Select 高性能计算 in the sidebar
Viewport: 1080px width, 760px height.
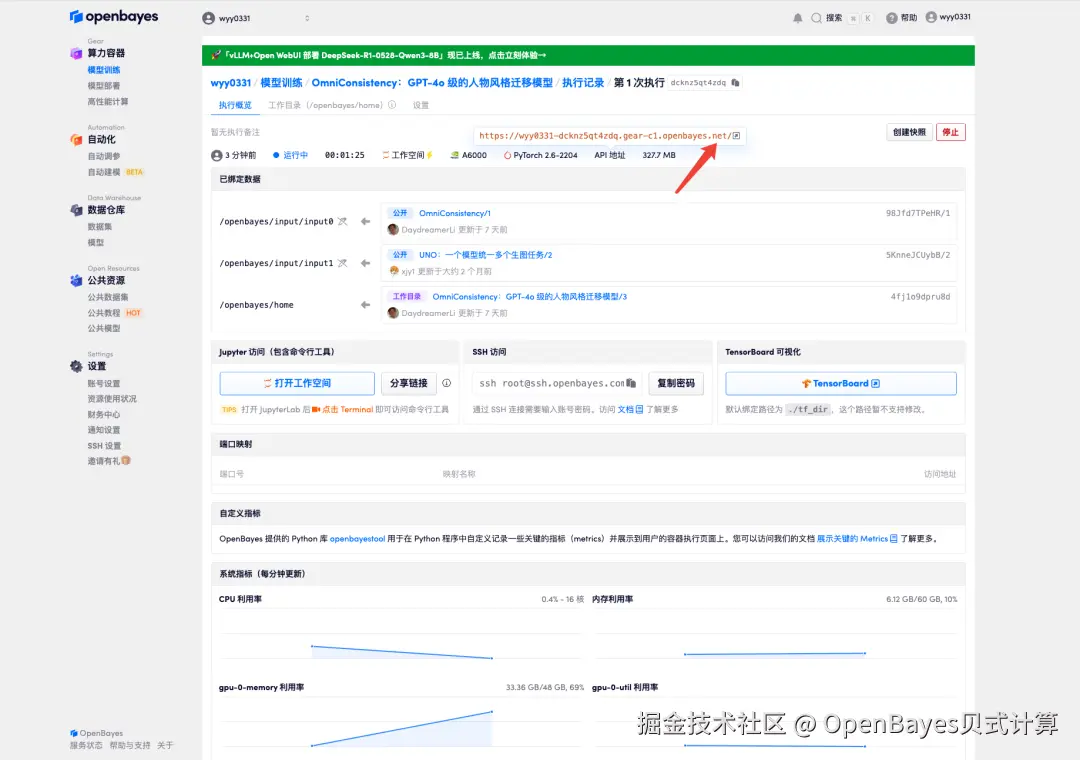tap(108, 101)
